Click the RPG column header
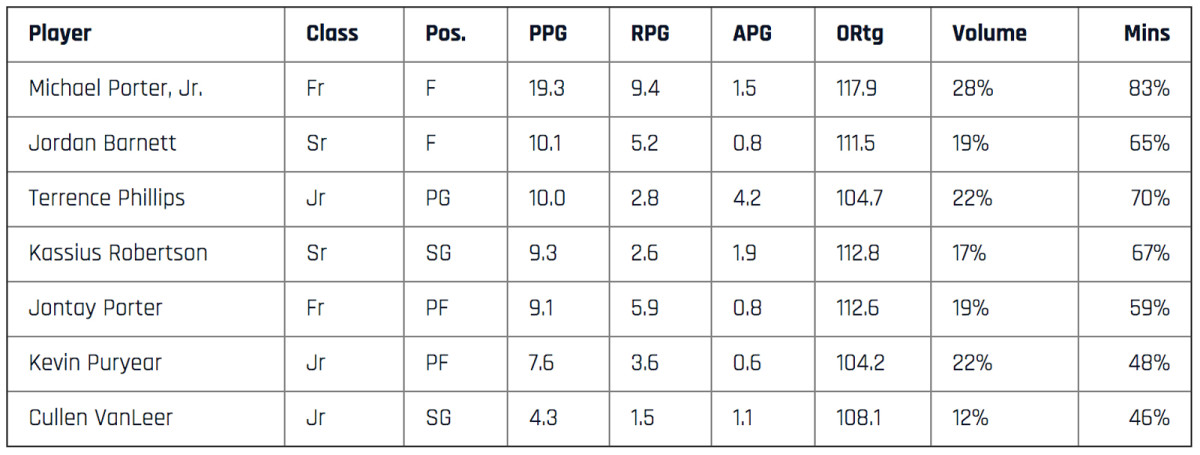 pyautogui.click(x=650, y=34)
